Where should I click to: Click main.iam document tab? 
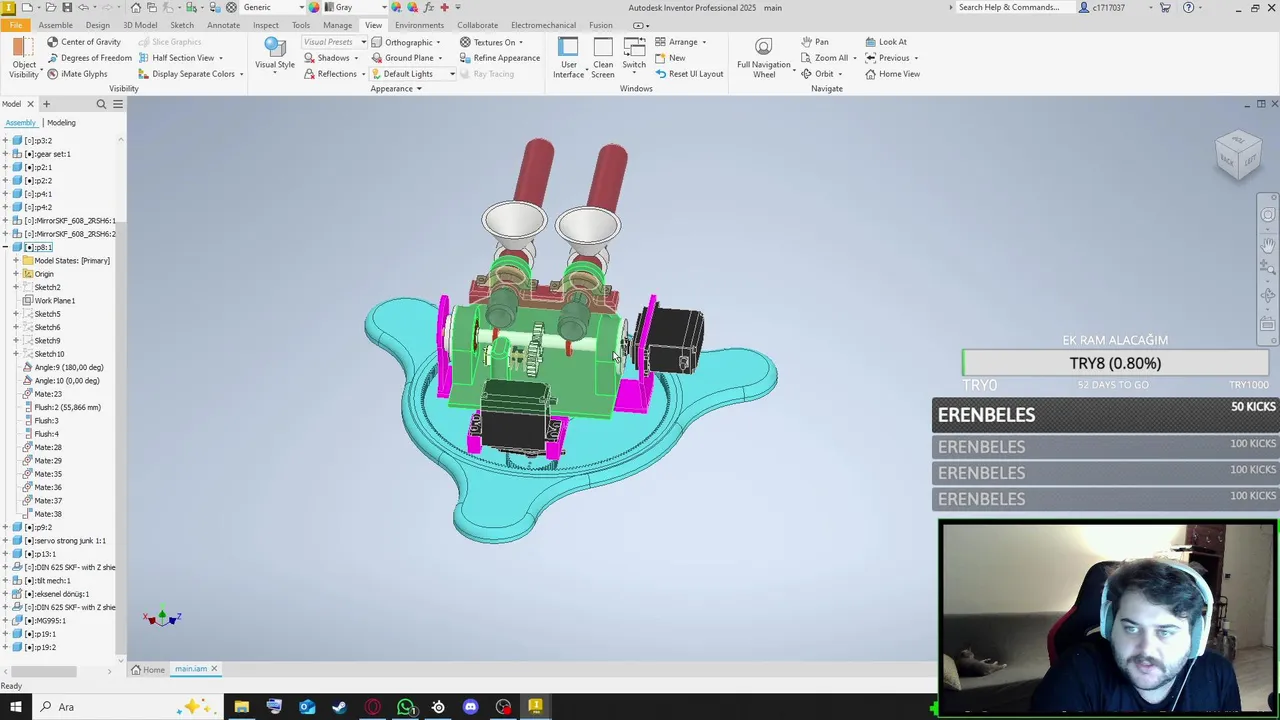coord(191,669)
